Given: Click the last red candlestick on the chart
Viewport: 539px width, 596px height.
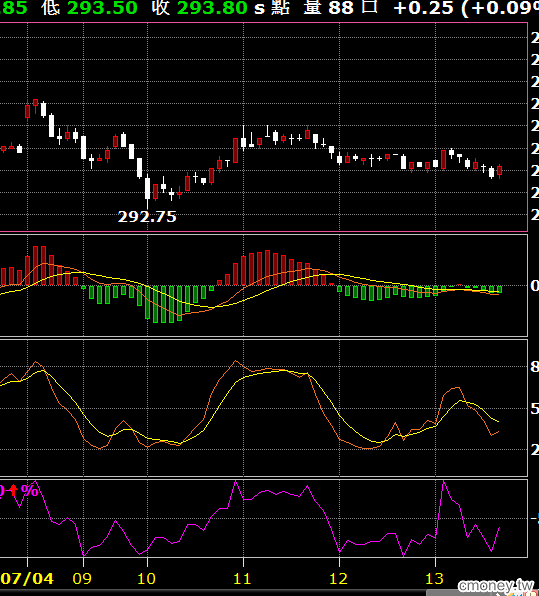Looking at the screenshot, I should click(499, 171).
